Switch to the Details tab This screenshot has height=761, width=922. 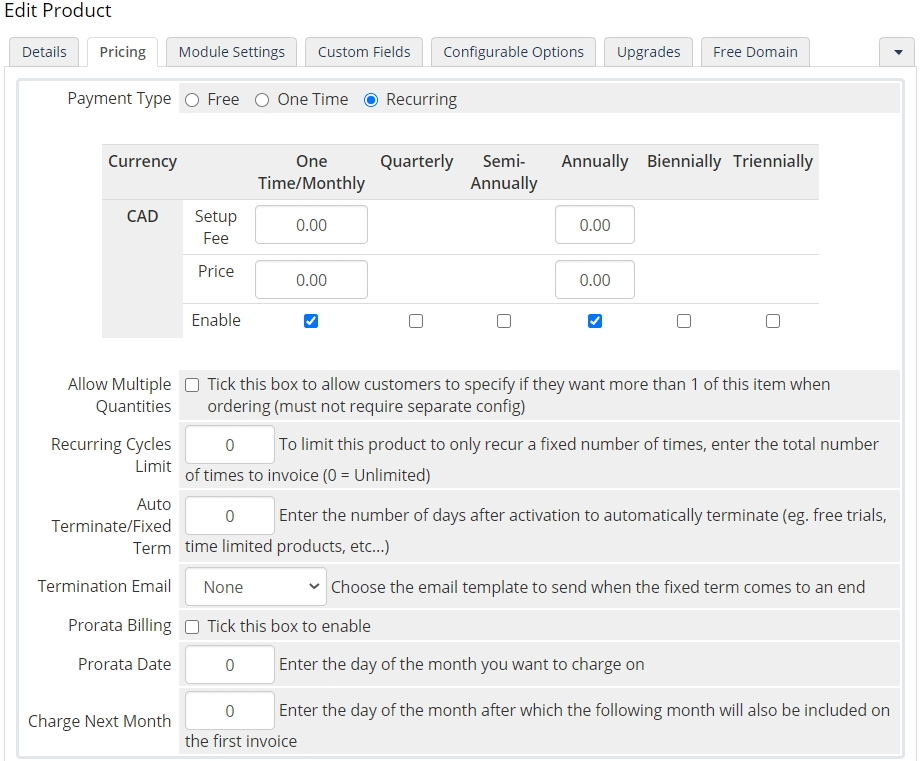[x=44, y=52]
